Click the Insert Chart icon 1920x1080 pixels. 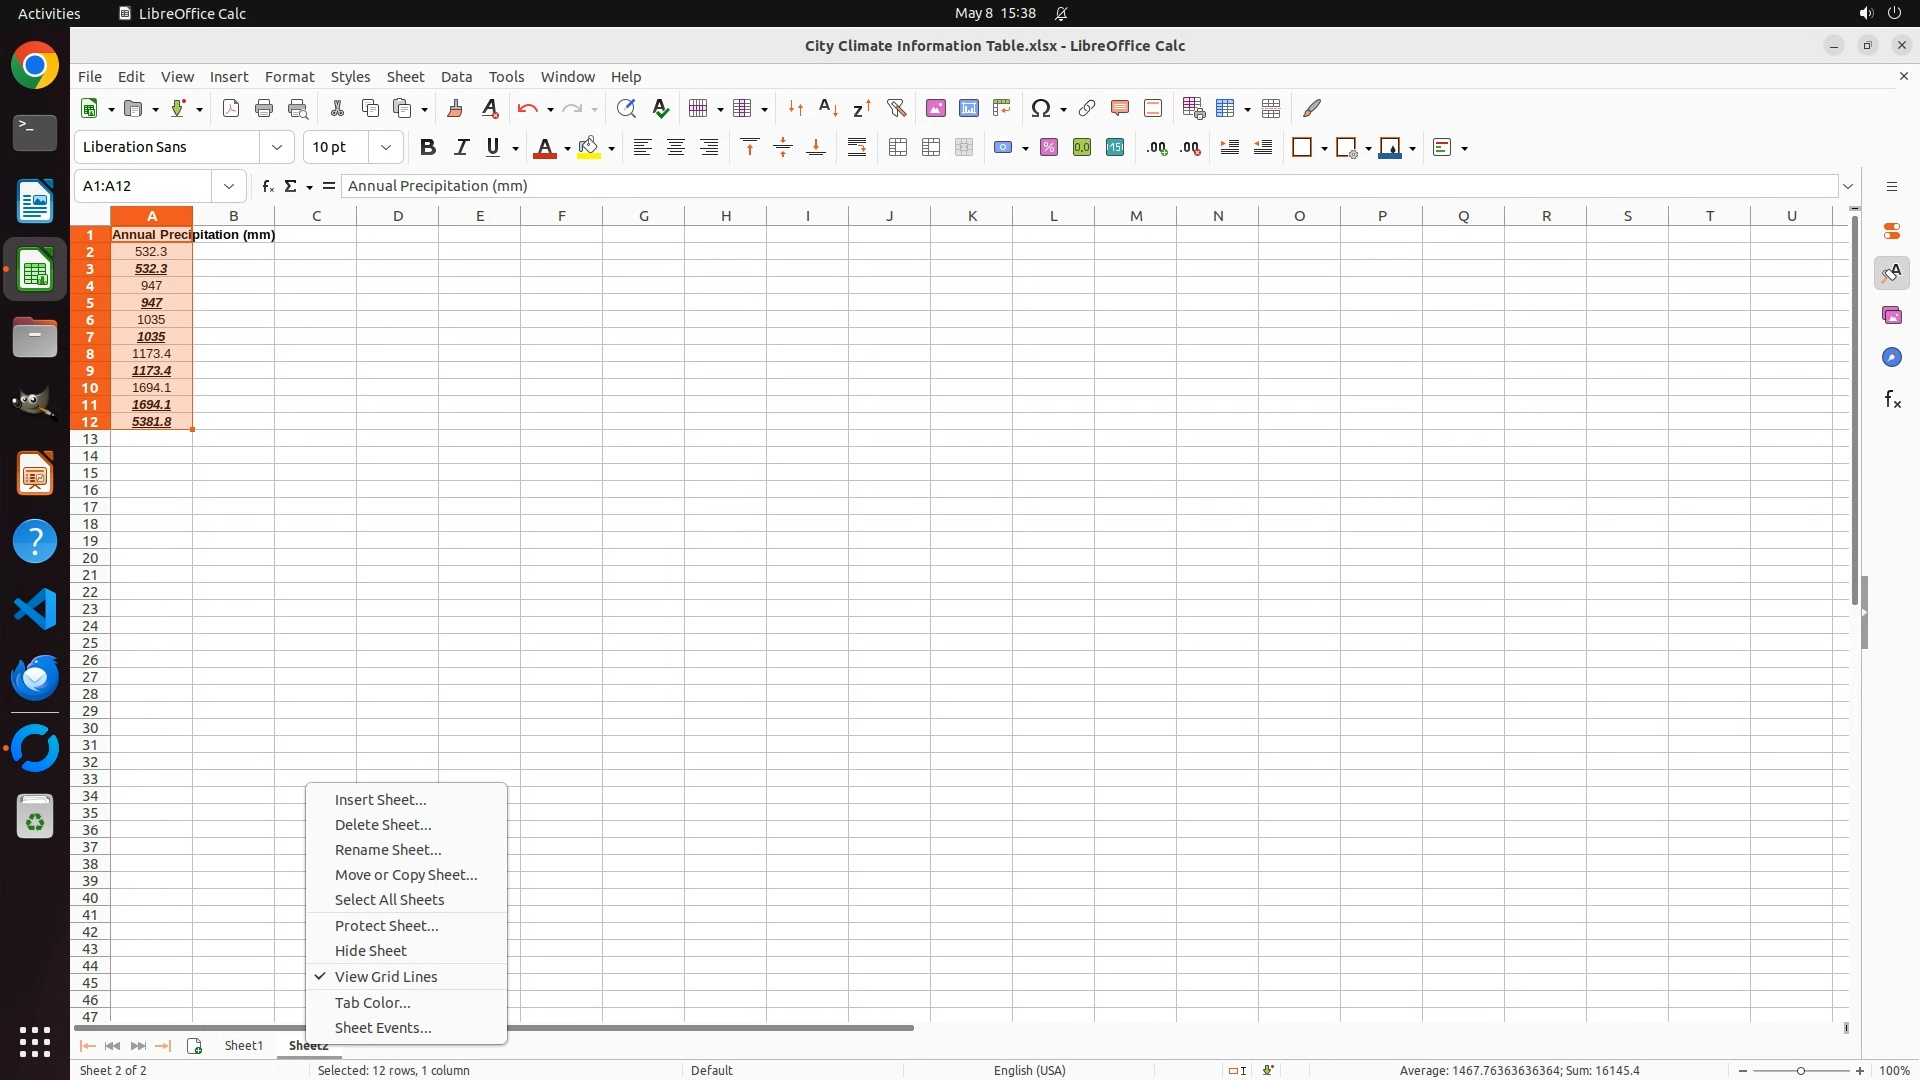(x=968, y=108)
